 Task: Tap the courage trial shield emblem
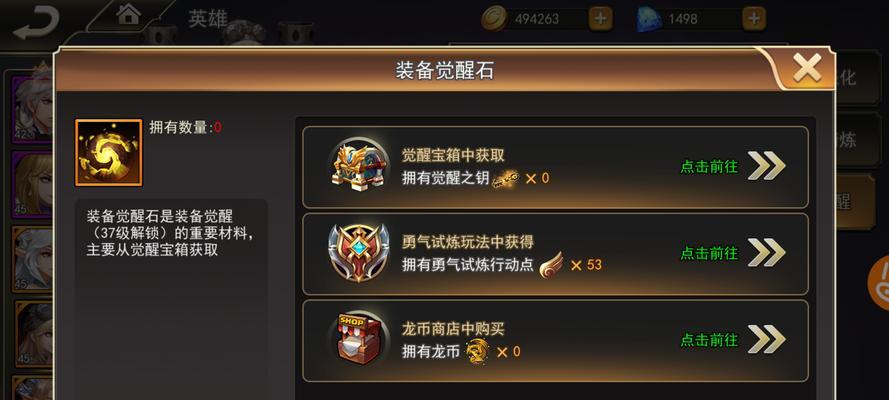coord(358,253)
